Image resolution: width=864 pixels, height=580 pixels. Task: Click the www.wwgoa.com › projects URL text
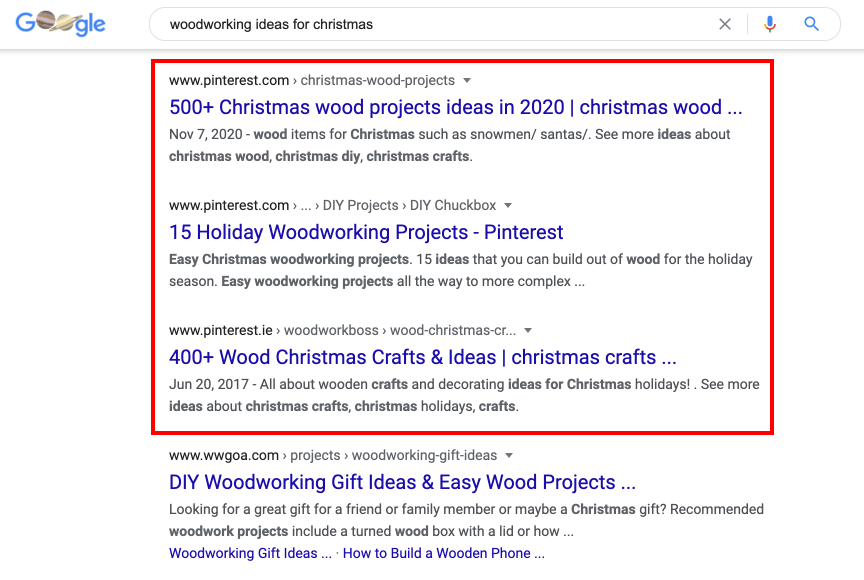coord(333,456)
